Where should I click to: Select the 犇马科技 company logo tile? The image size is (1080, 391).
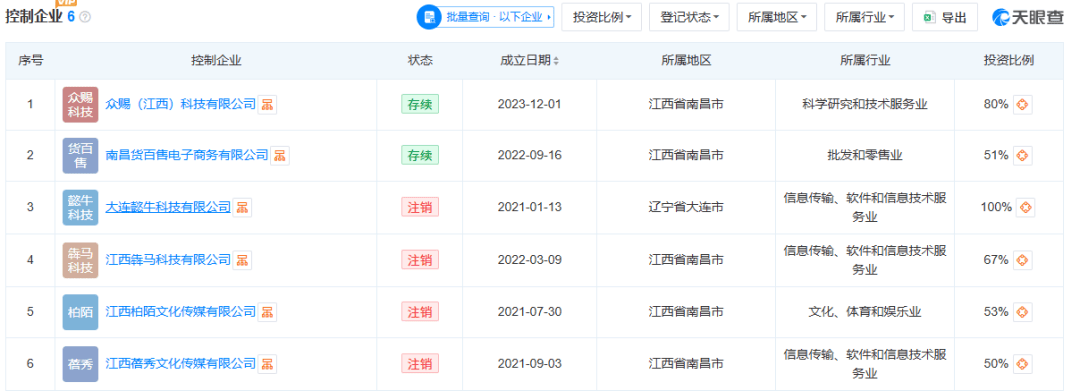(81, 260)
